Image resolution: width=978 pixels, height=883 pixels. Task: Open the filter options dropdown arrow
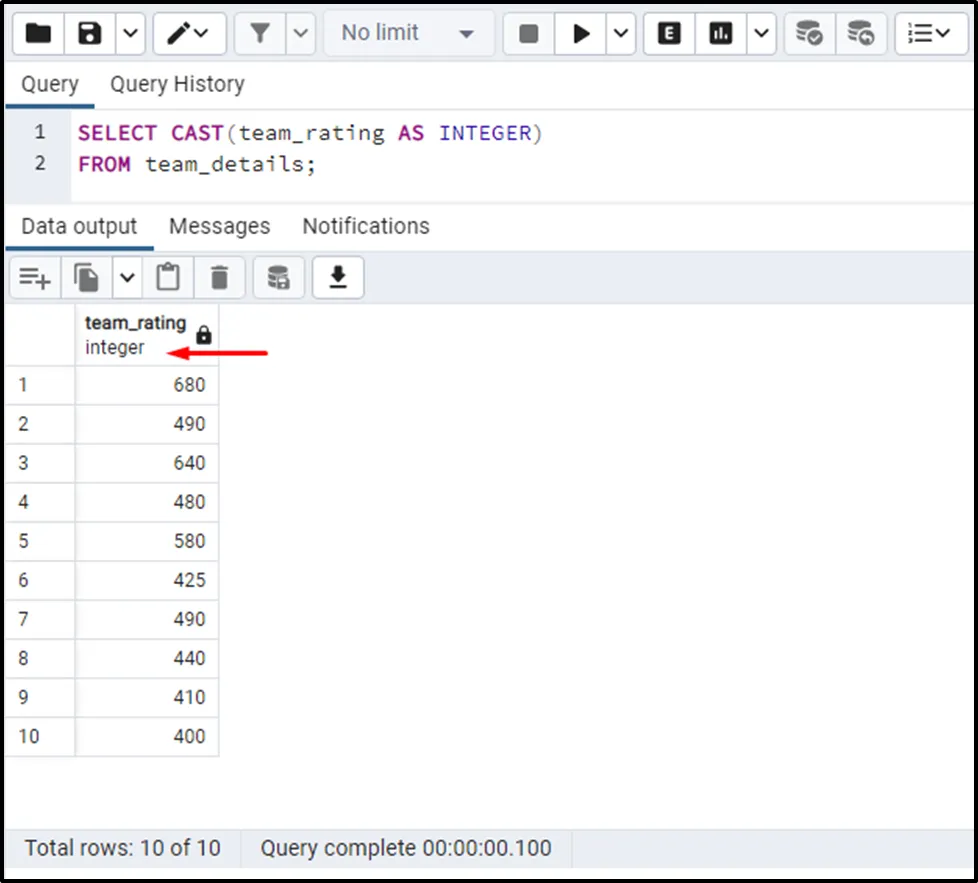301,33
